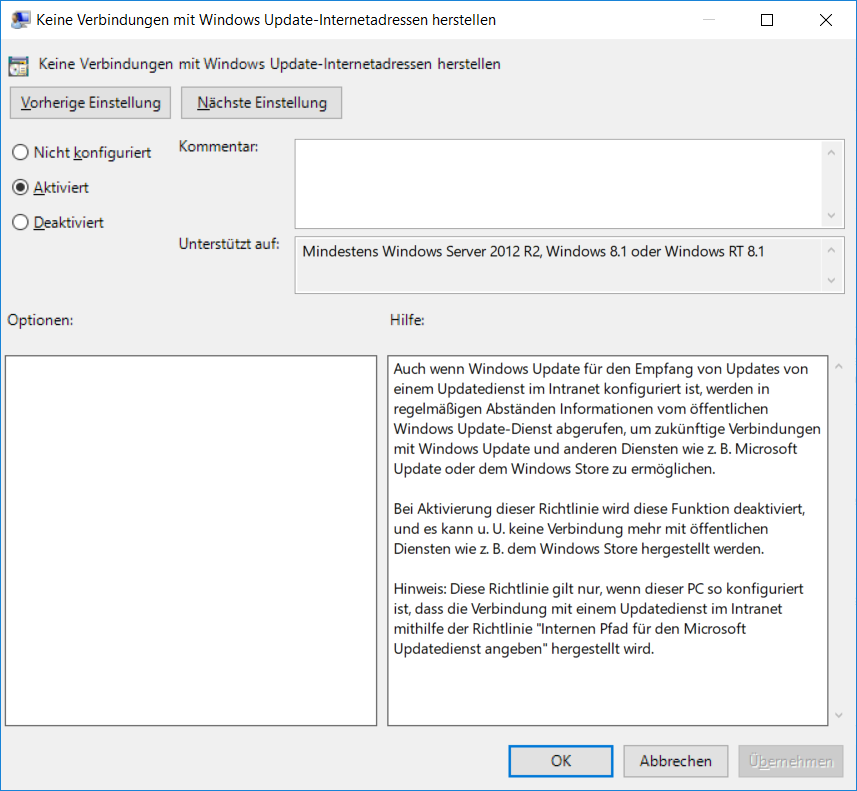This screenshot has width=857, height=791.
Task: Click the Kommentar scrollbar up arrow
Action: [x=831, y=153]
